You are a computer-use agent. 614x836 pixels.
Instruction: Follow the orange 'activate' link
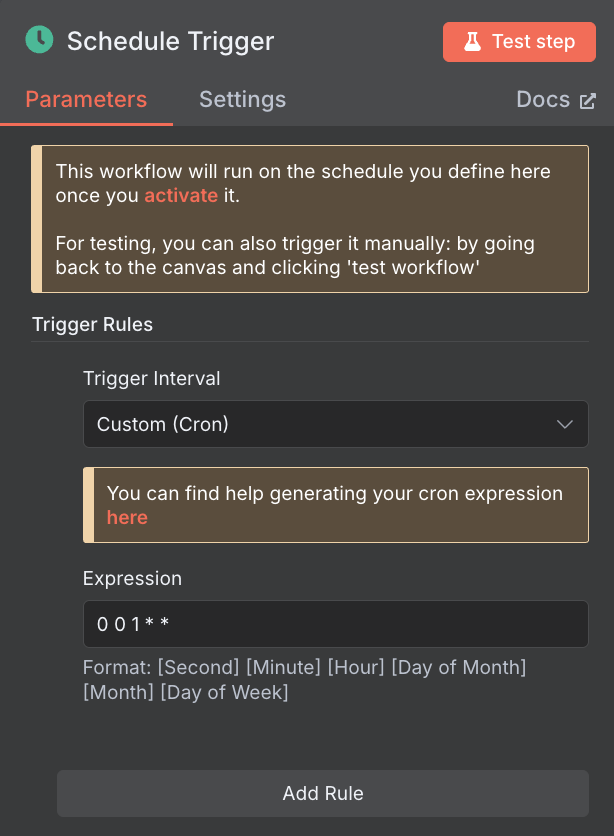pyautogui.click(x=181, y=196)
